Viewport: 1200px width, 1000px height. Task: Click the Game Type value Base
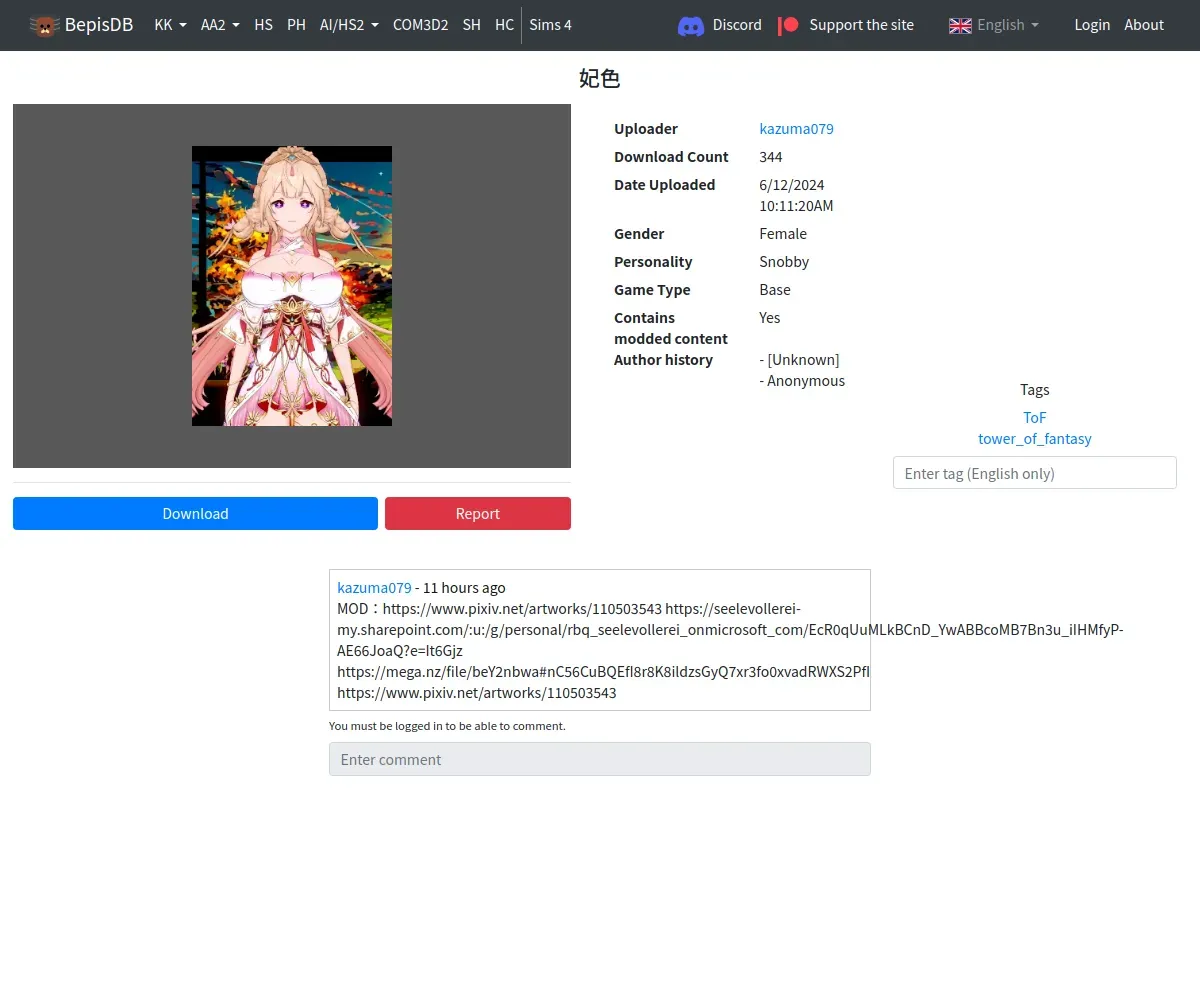[x=775, y=290]
